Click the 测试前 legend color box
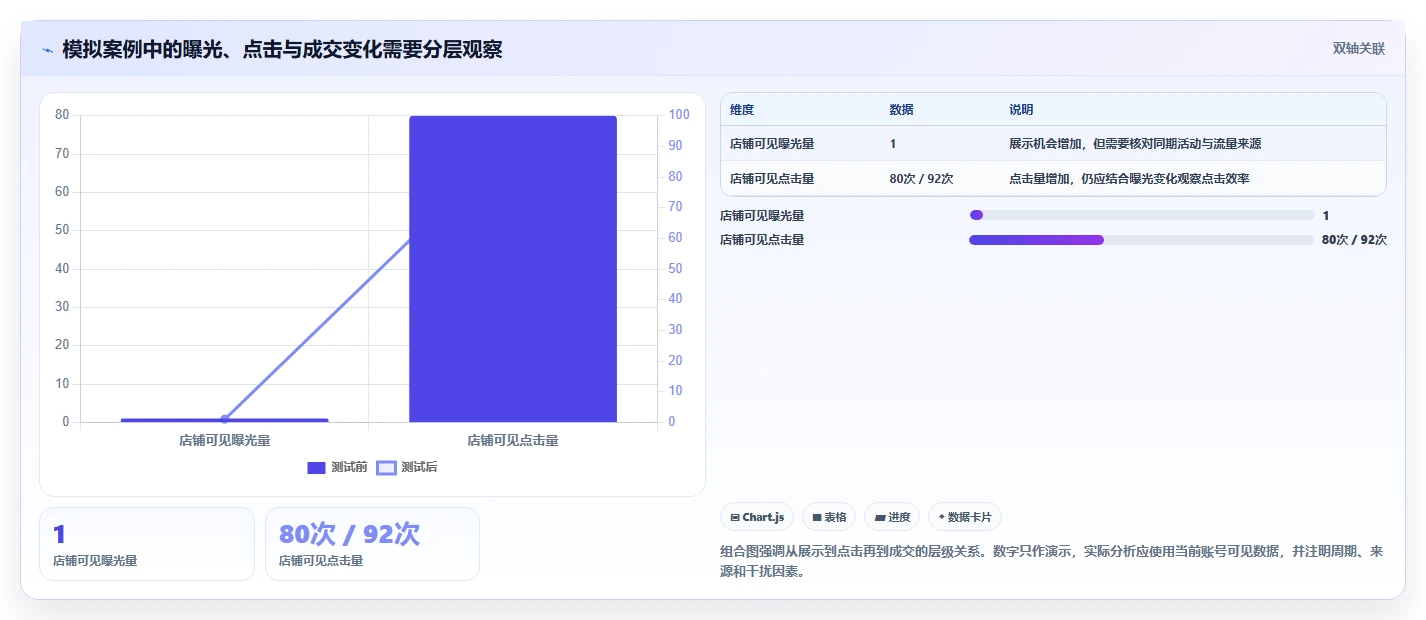This screenshot has height=620, width=1426. (316, 467)
